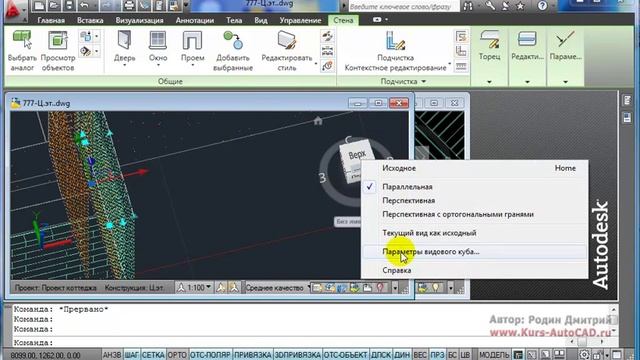Toggle ШАГ snap mode in status bar
Viewport: 640px width, 360px height.
[x=131, y=355]
